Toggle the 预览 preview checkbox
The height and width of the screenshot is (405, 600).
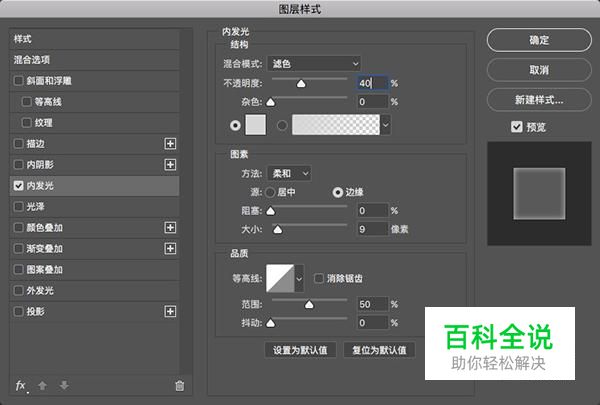pyautogui.click(x=517, y=127)
